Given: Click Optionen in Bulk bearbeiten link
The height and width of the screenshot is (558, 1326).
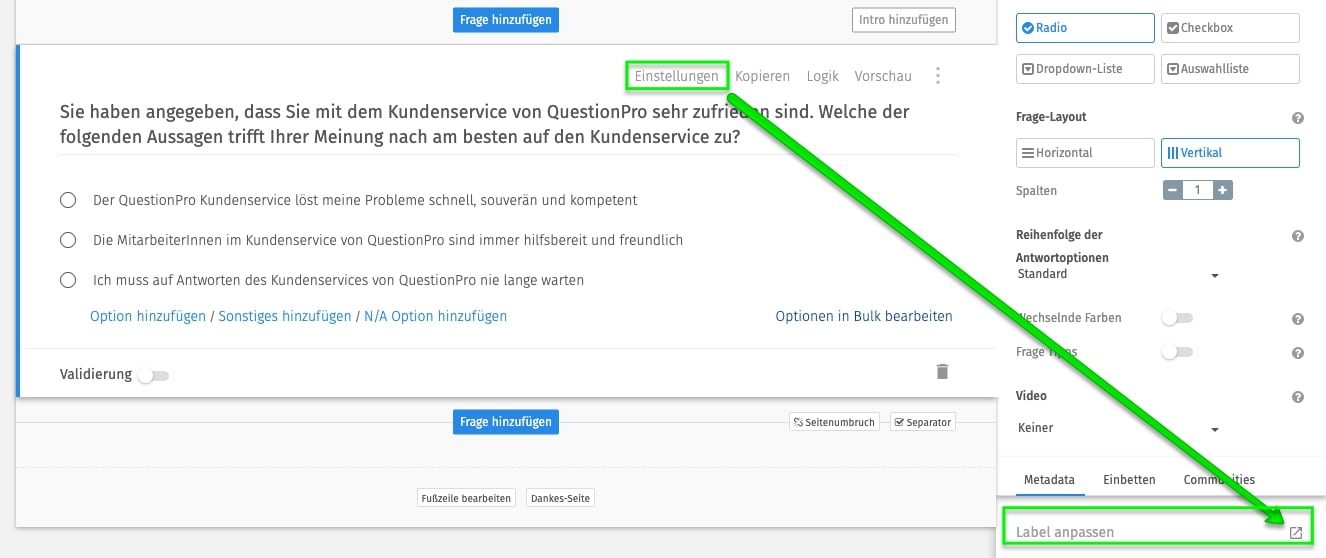Looking at the screenshot, I should tap(863, 316).
